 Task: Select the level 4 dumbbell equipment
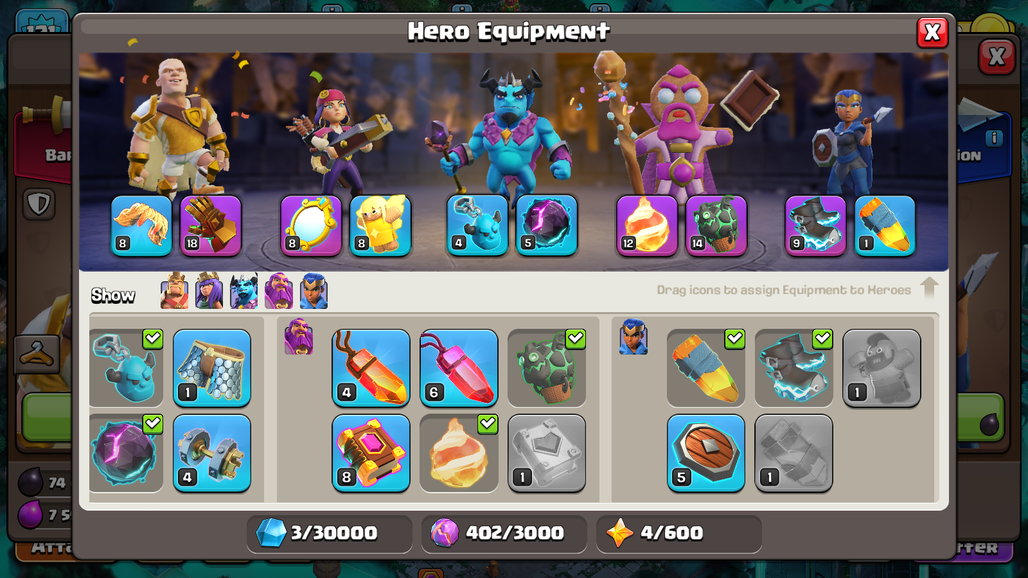pos(212,453)
